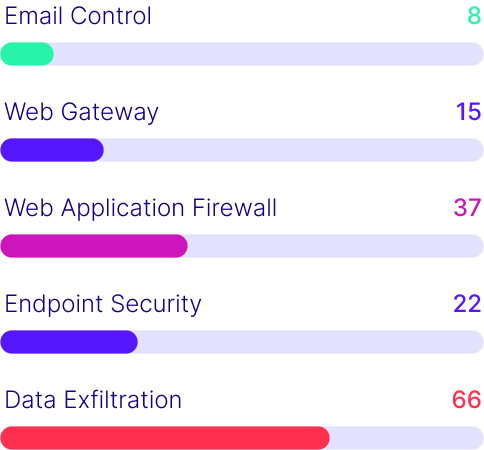Click the Web Application Firewall score 37

click(x=467, y=208)
